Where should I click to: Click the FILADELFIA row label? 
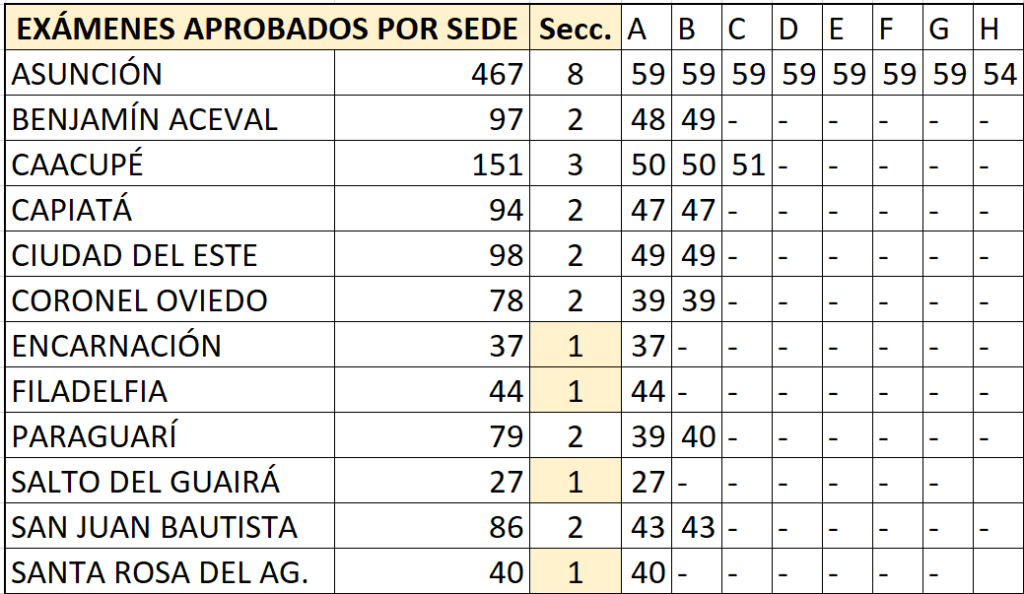coord(170,390)
